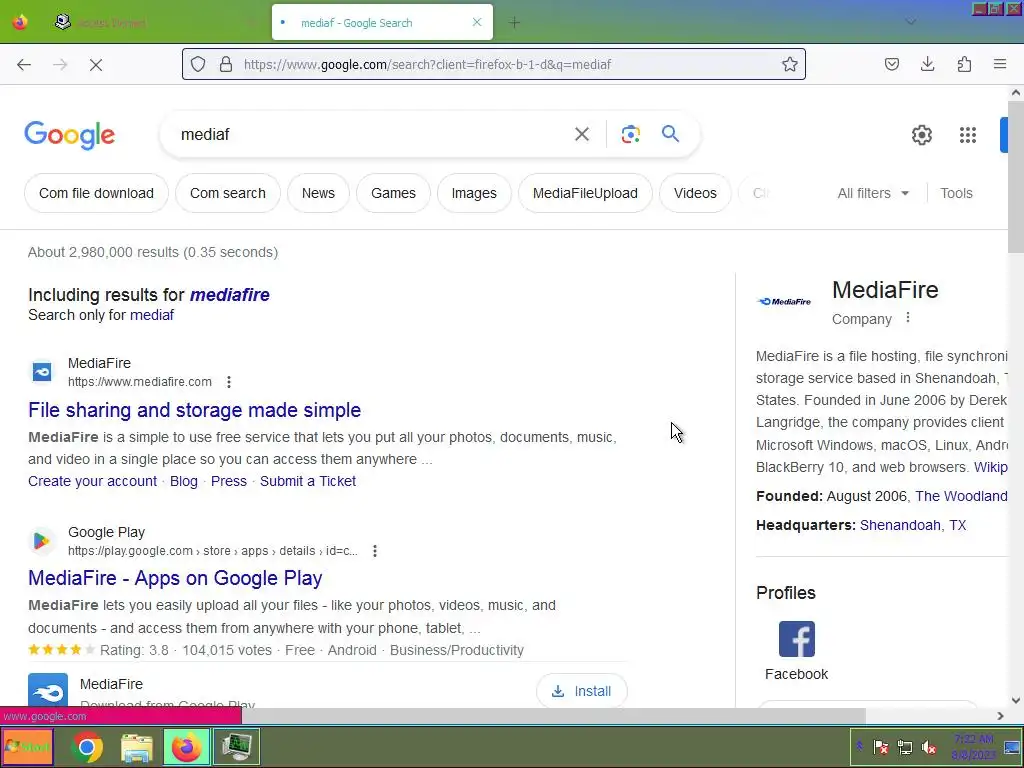Viewport: 1024px width, 768px height.
Task: Select the Com file download chip
Action: (x=96, y=193)
